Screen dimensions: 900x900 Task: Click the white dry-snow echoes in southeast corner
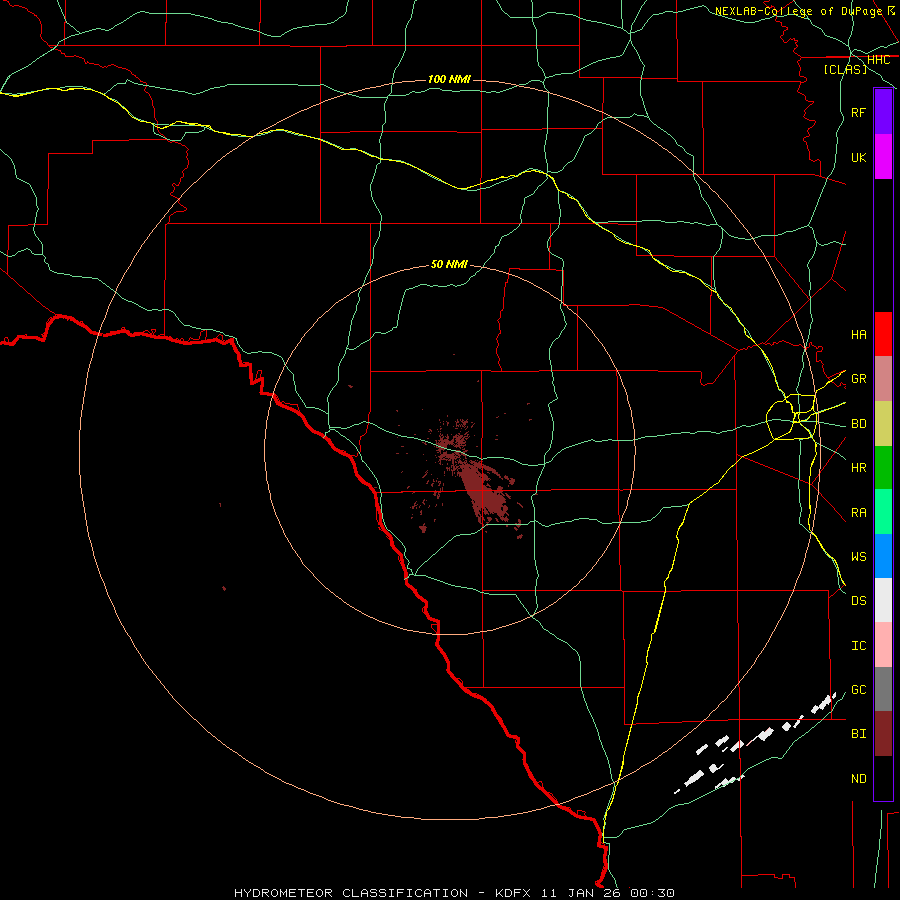coord(755,743)
